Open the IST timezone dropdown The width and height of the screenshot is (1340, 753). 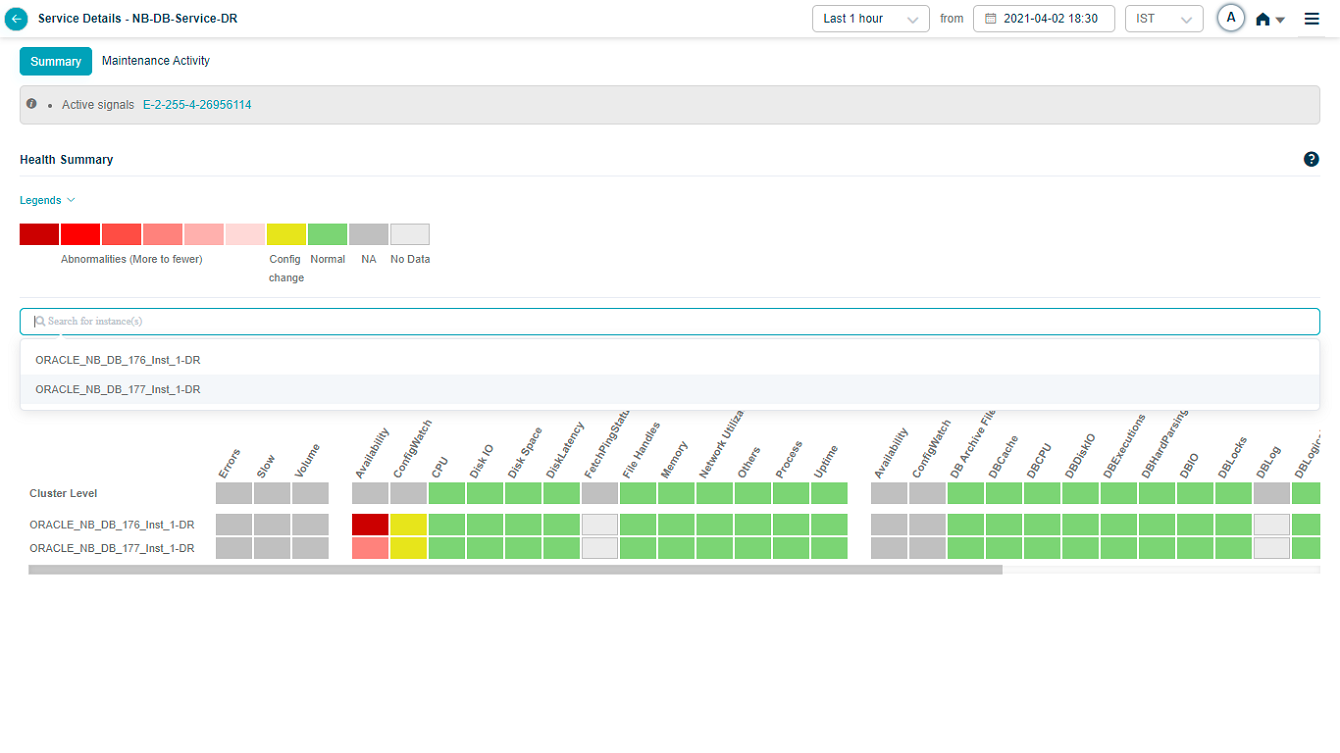point(1163,19)
